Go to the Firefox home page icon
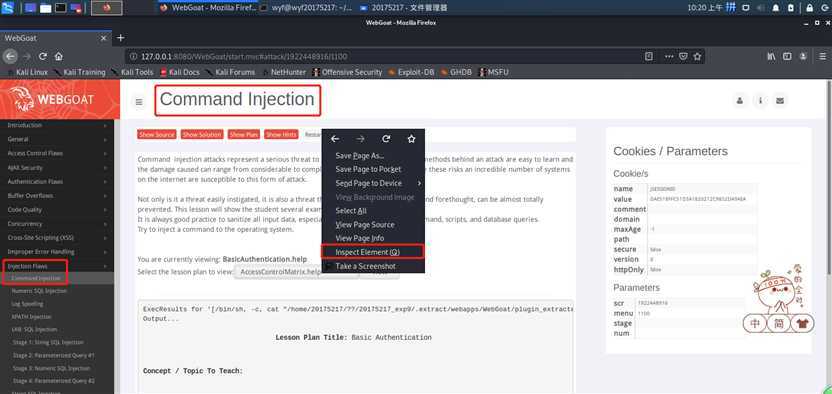The width and height of the screenshot is (832, 394). pos(58,56)
